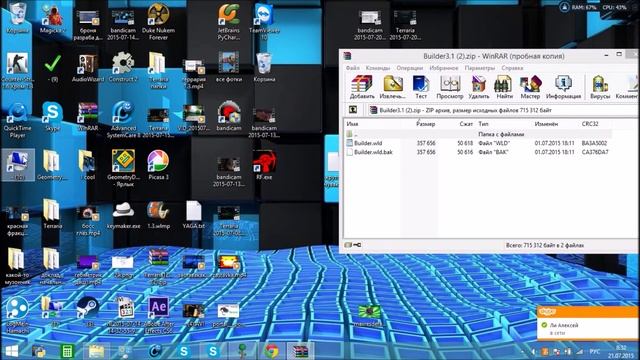
Task: Sort file list by the Тип column header
Action: 483,124
